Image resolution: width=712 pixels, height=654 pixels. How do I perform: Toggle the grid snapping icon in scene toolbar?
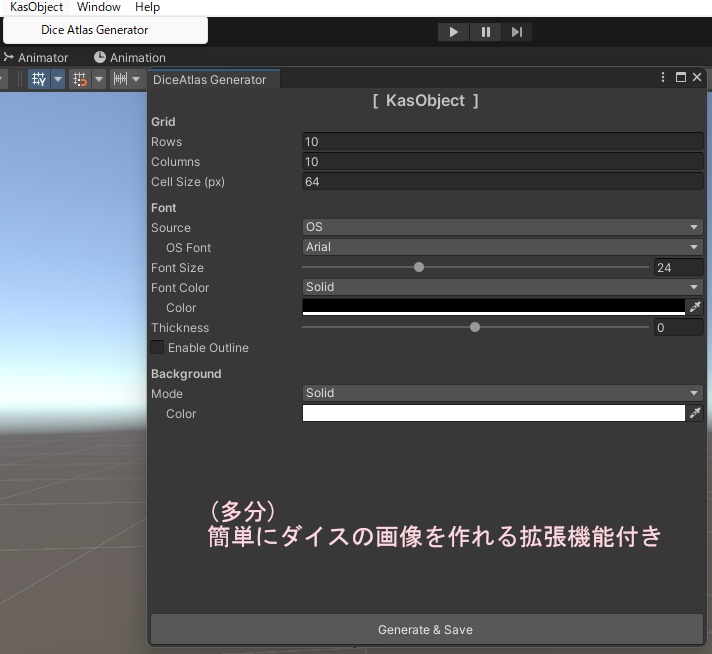point(39,79)
